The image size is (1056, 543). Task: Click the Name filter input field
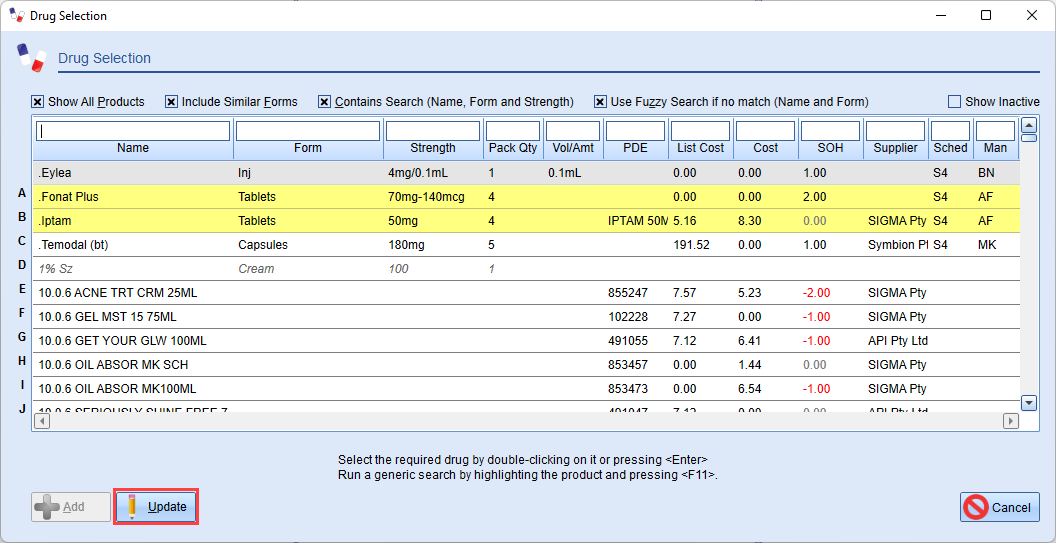(133, 131)
